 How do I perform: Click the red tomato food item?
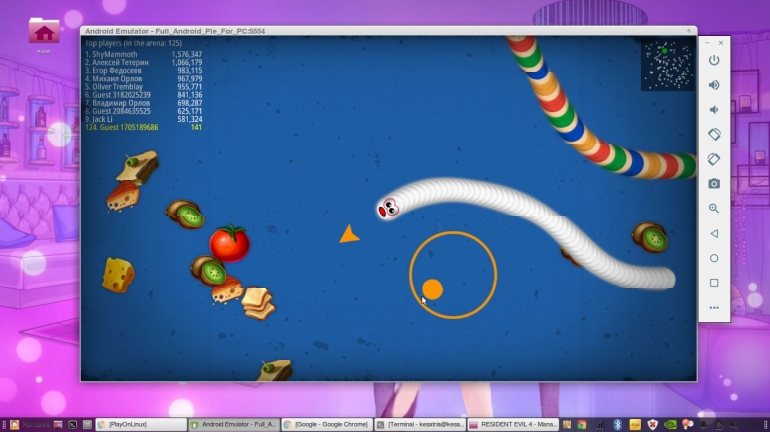point(229,243)
